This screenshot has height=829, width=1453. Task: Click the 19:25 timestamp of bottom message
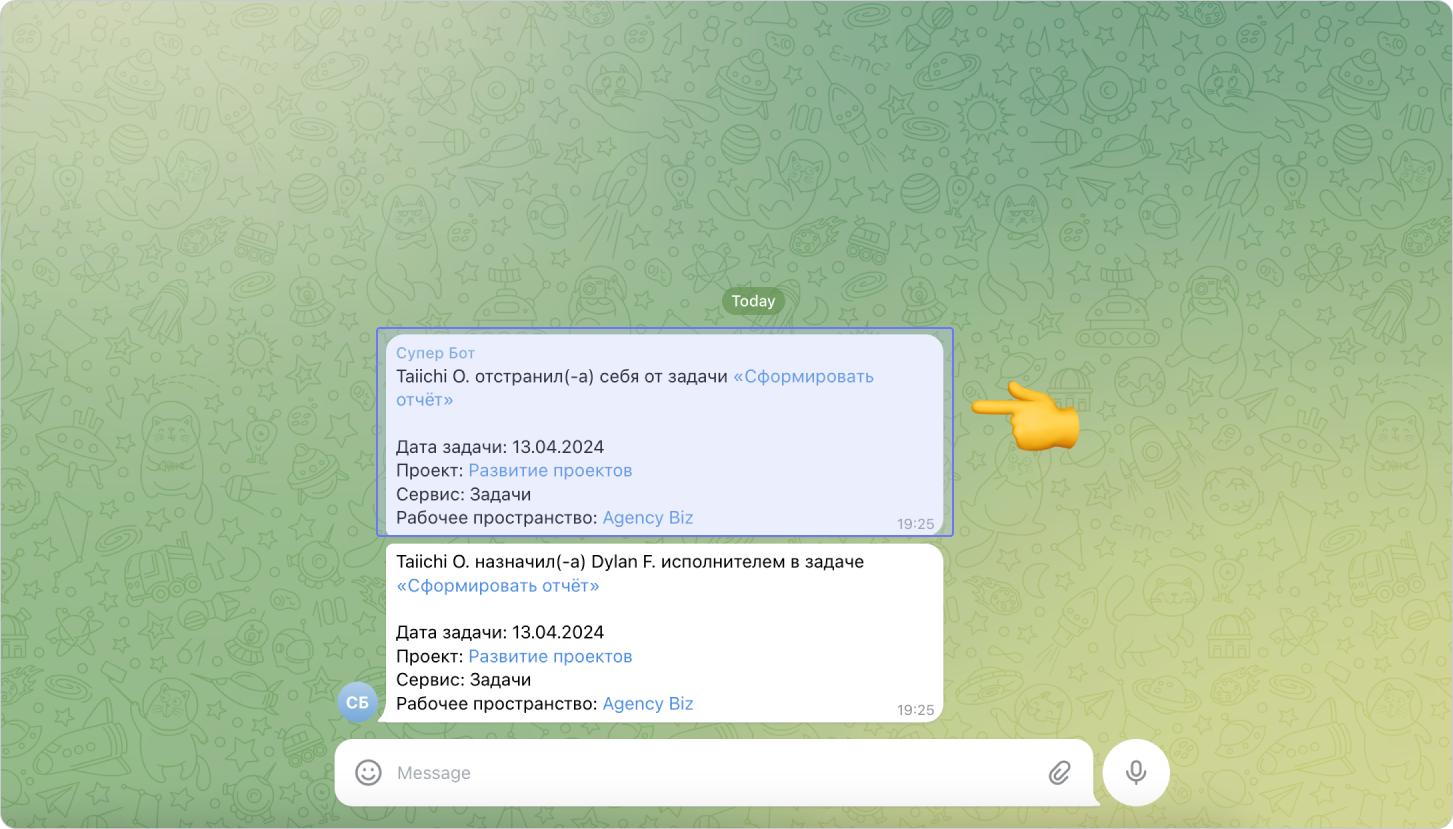(915, 710)
